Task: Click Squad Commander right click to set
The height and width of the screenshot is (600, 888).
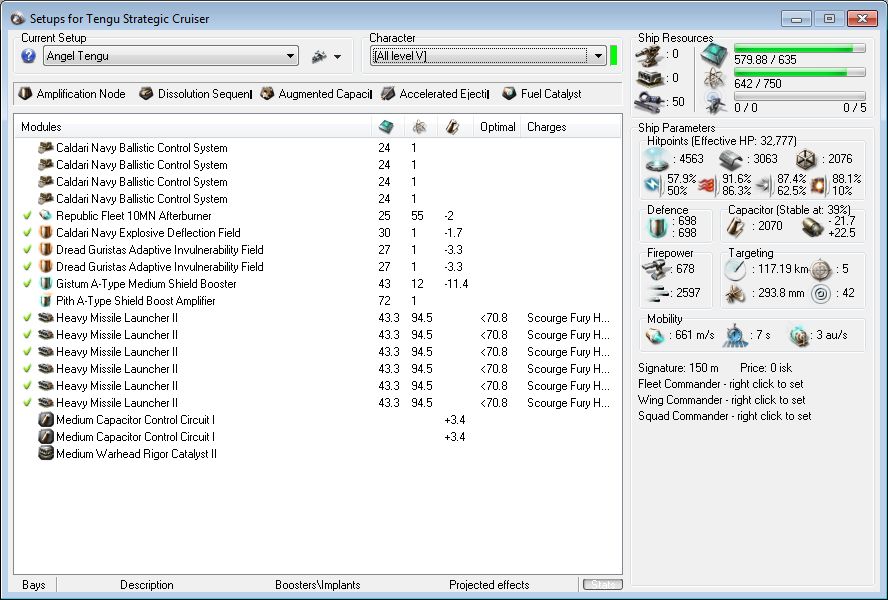Action: click(x=724, y=416)
